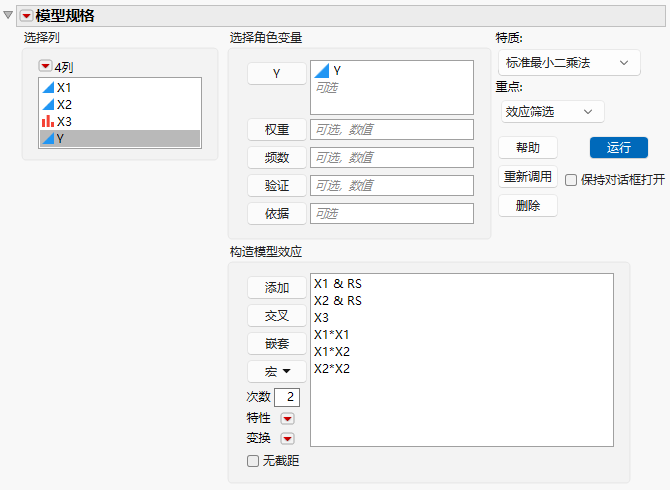
Task: Click the highlighted Y column in 选择列
Action: pos(120,138)
